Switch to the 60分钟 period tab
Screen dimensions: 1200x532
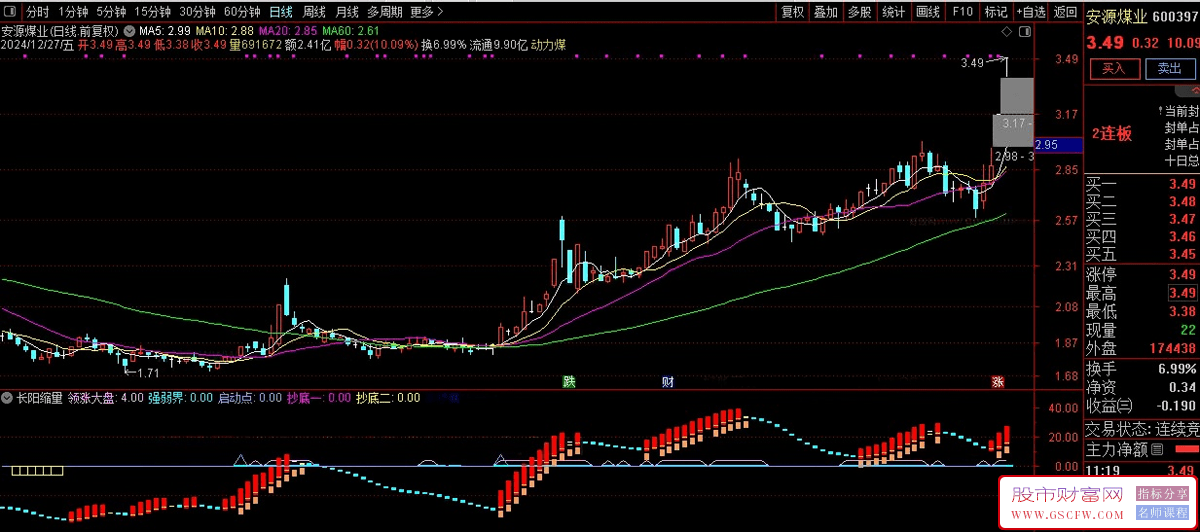click(242, 12)
